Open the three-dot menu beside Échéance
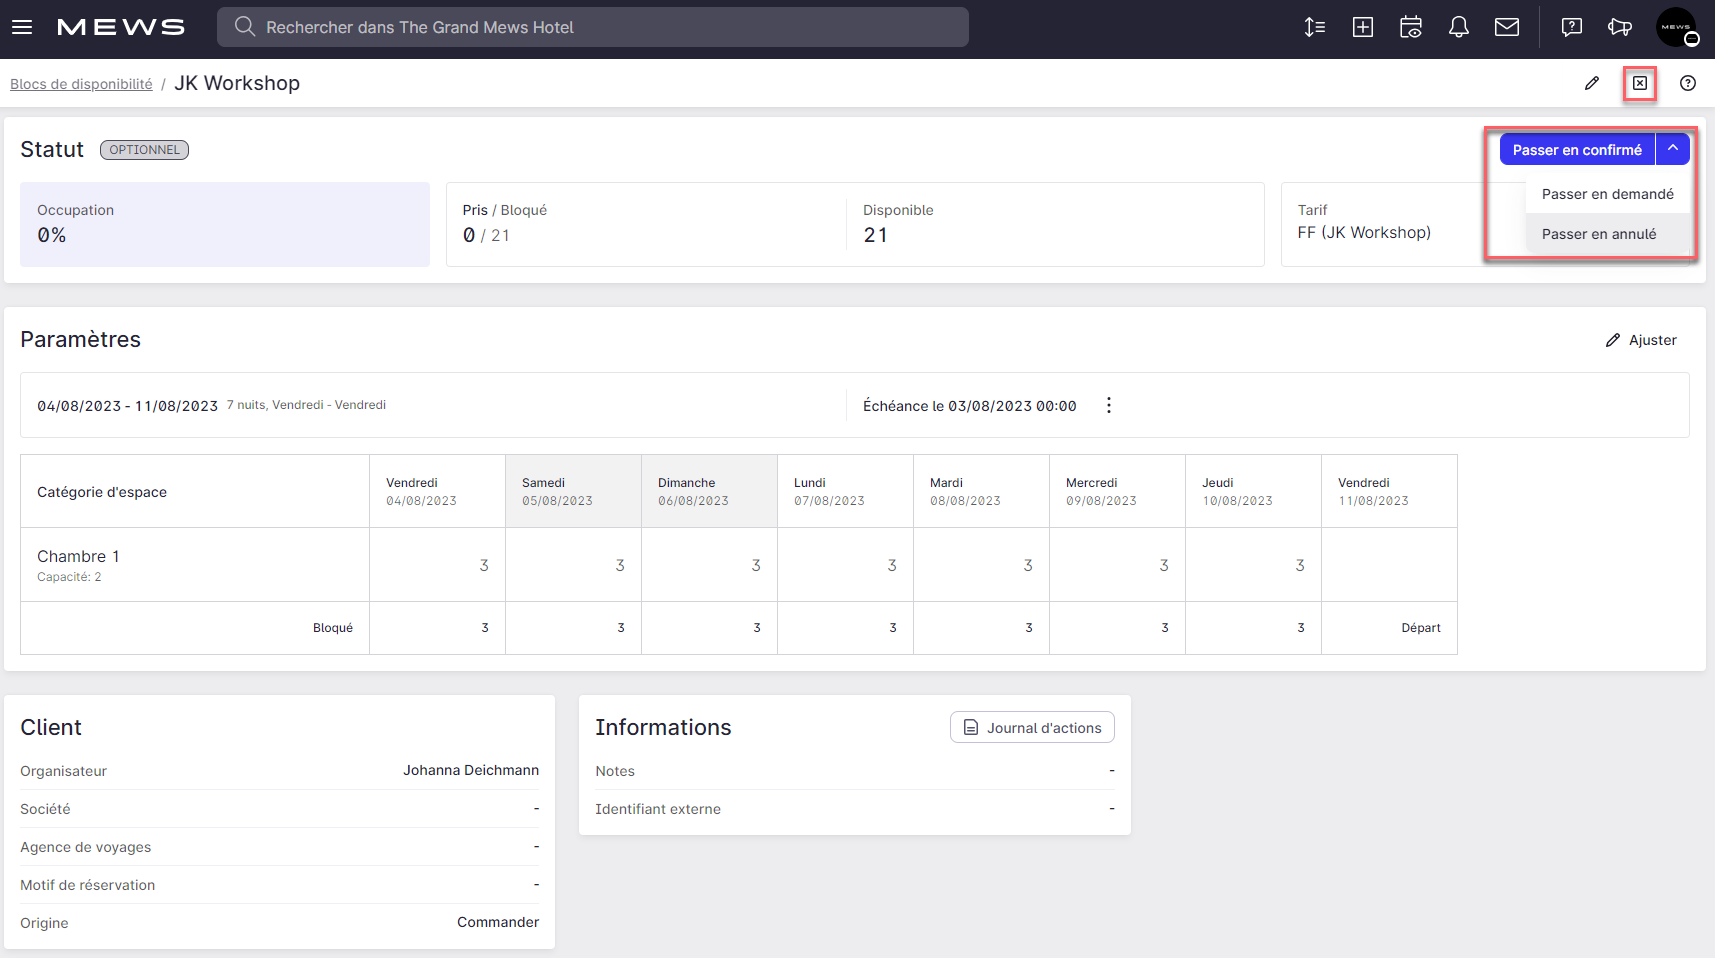 [x=1109, y=405]
